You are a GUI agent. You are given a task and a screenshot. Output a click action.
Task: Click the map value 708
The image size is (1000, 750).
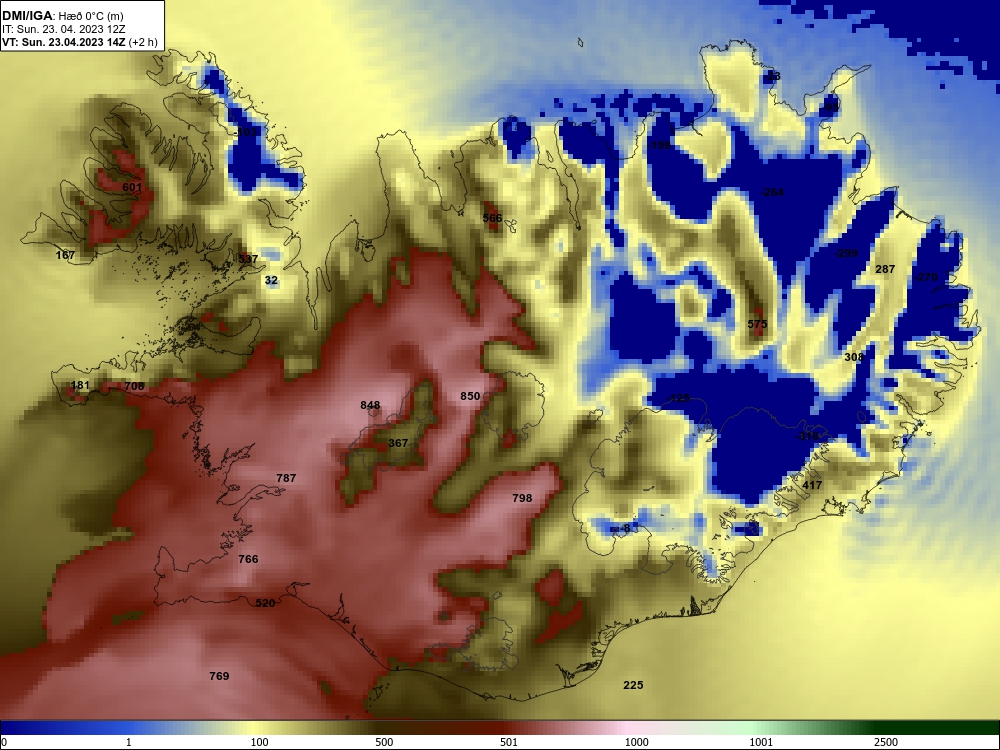tap(134, 386)
